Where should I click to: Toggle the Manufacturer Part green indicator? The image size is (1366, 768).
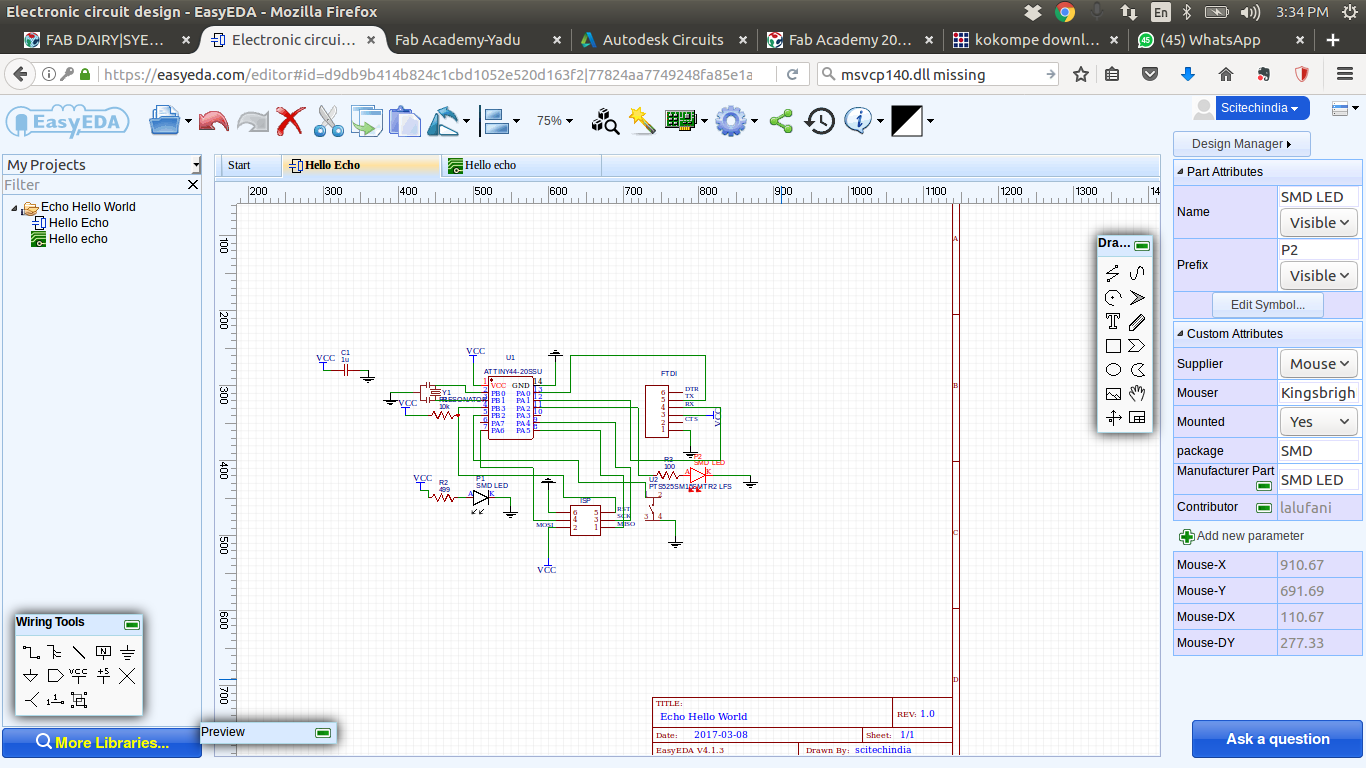(1264, 486)
